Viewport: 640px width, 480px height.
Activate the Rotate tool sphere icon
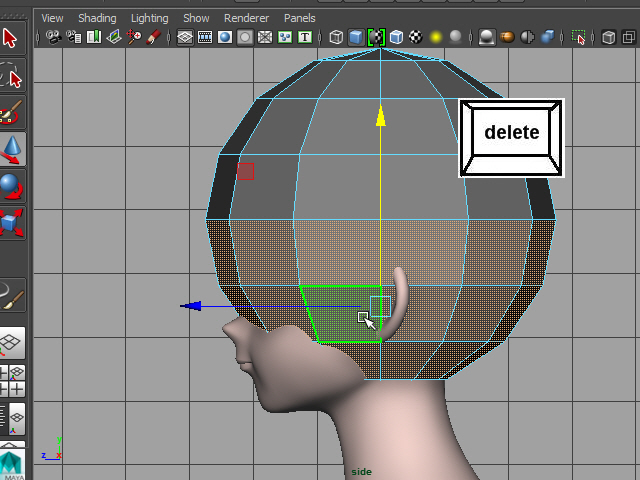pos(11,187)
